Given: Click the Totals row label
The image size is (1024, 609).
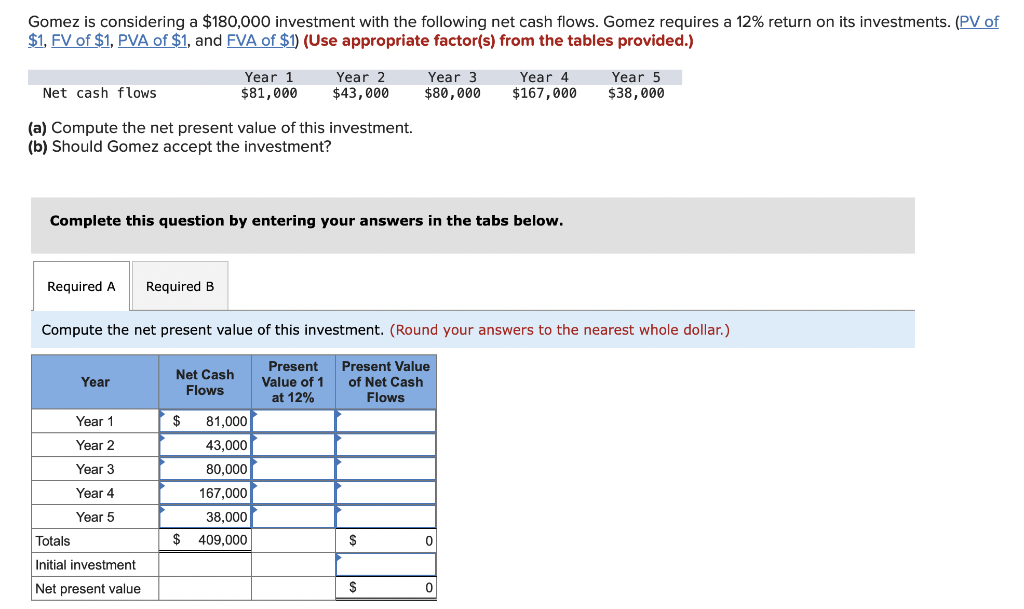Looking at the screenshot, I should [53, 541].
